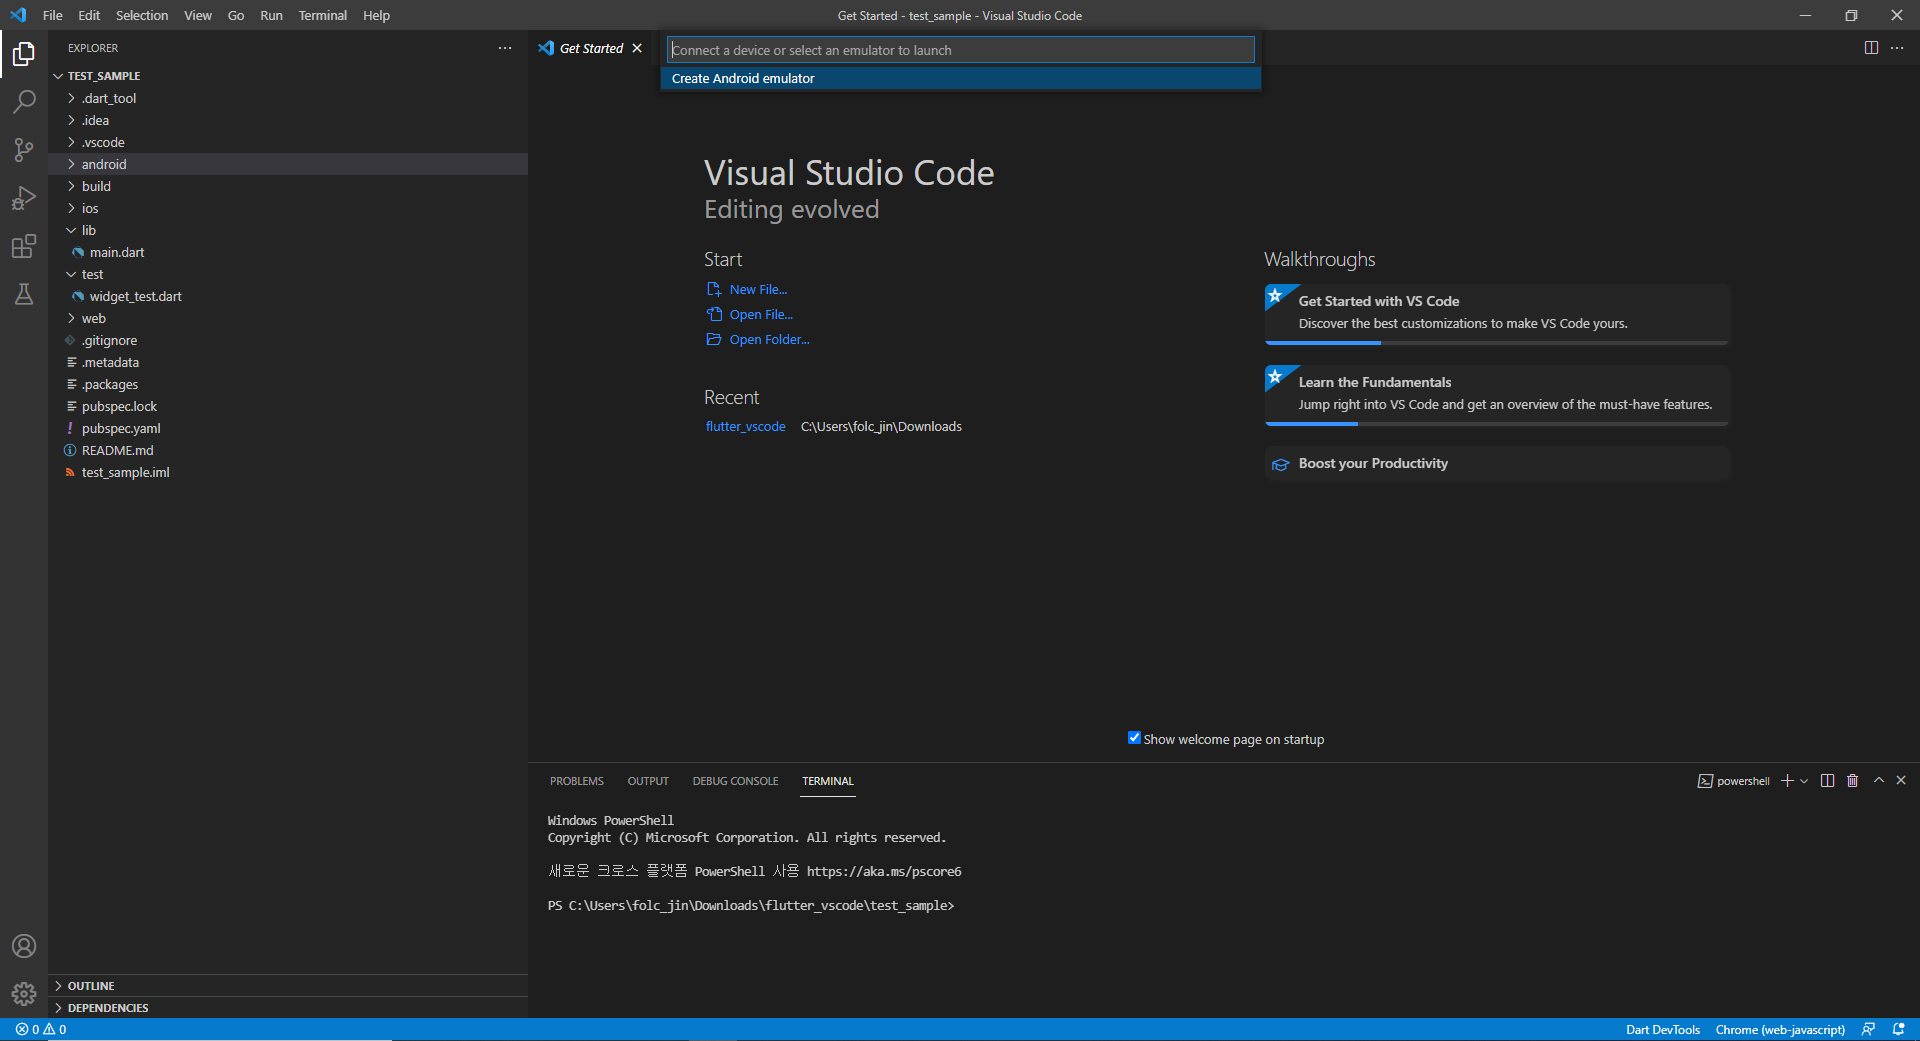Open the File menu
The image size is (1920, 1041).
pyautogui.click(x=53, y=15)
